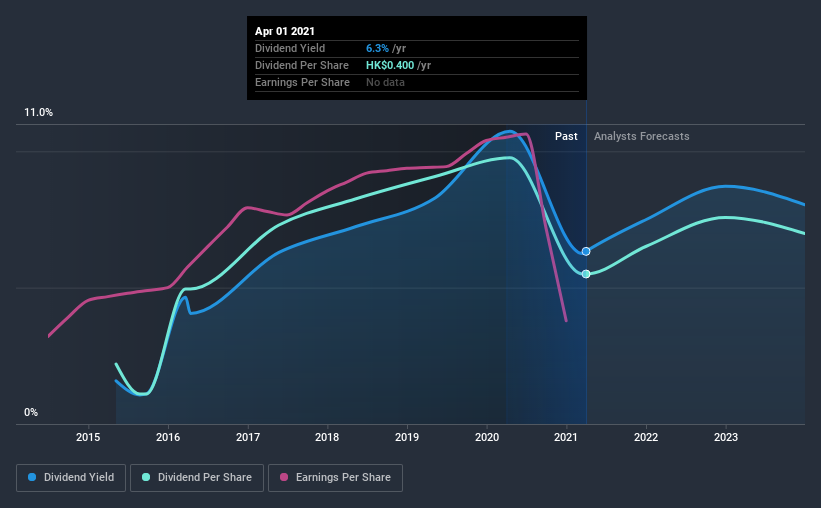Click the 2020 x-axis label
This screenshot has height=508, width=821.
(x=487, y=437)
